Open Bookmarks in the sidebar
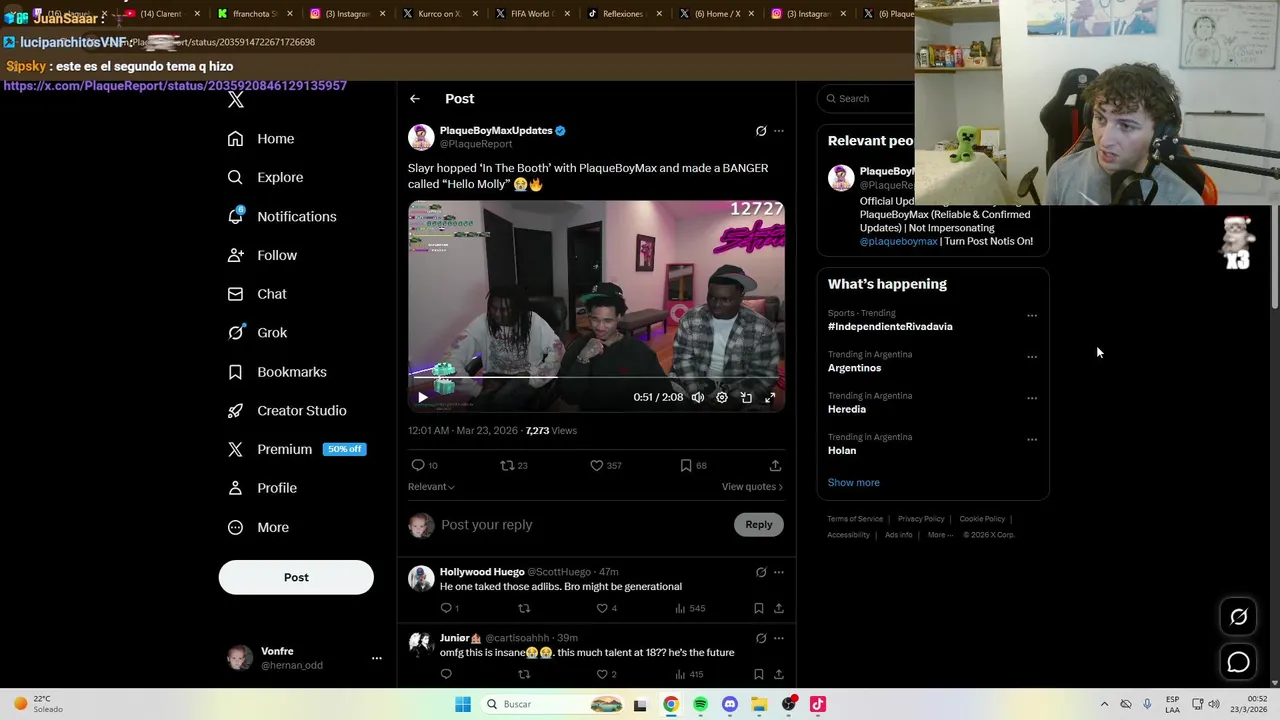 click(x=276, y=372)
